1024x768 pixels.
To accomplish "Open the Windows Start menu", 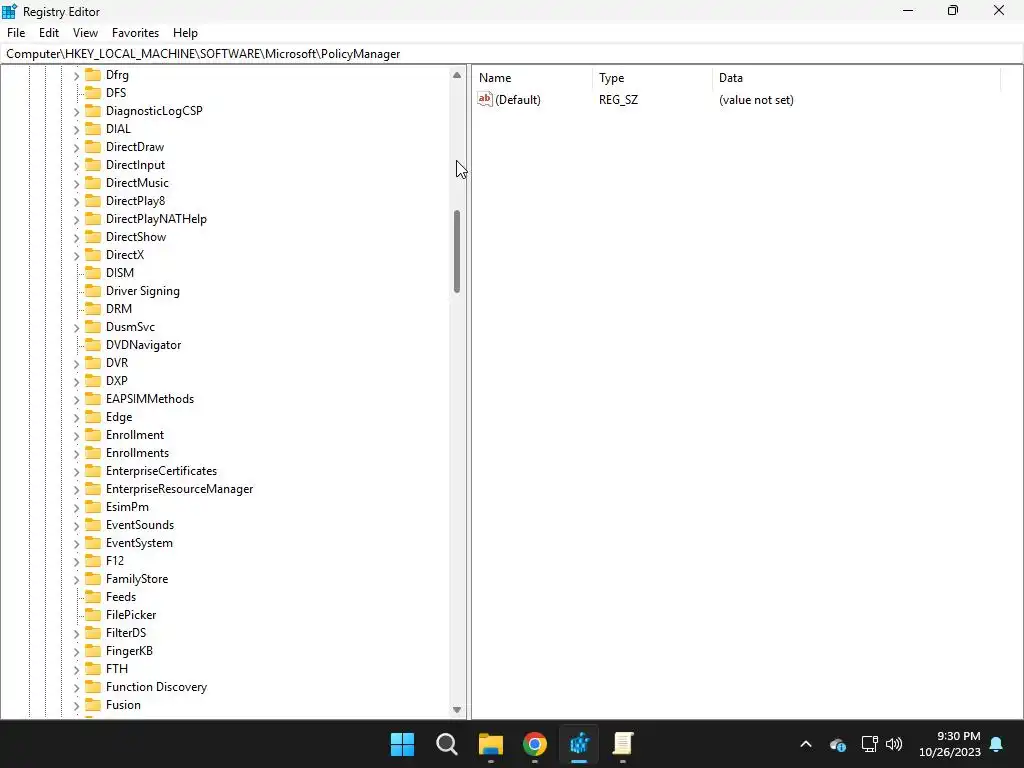I will (402, 744).
